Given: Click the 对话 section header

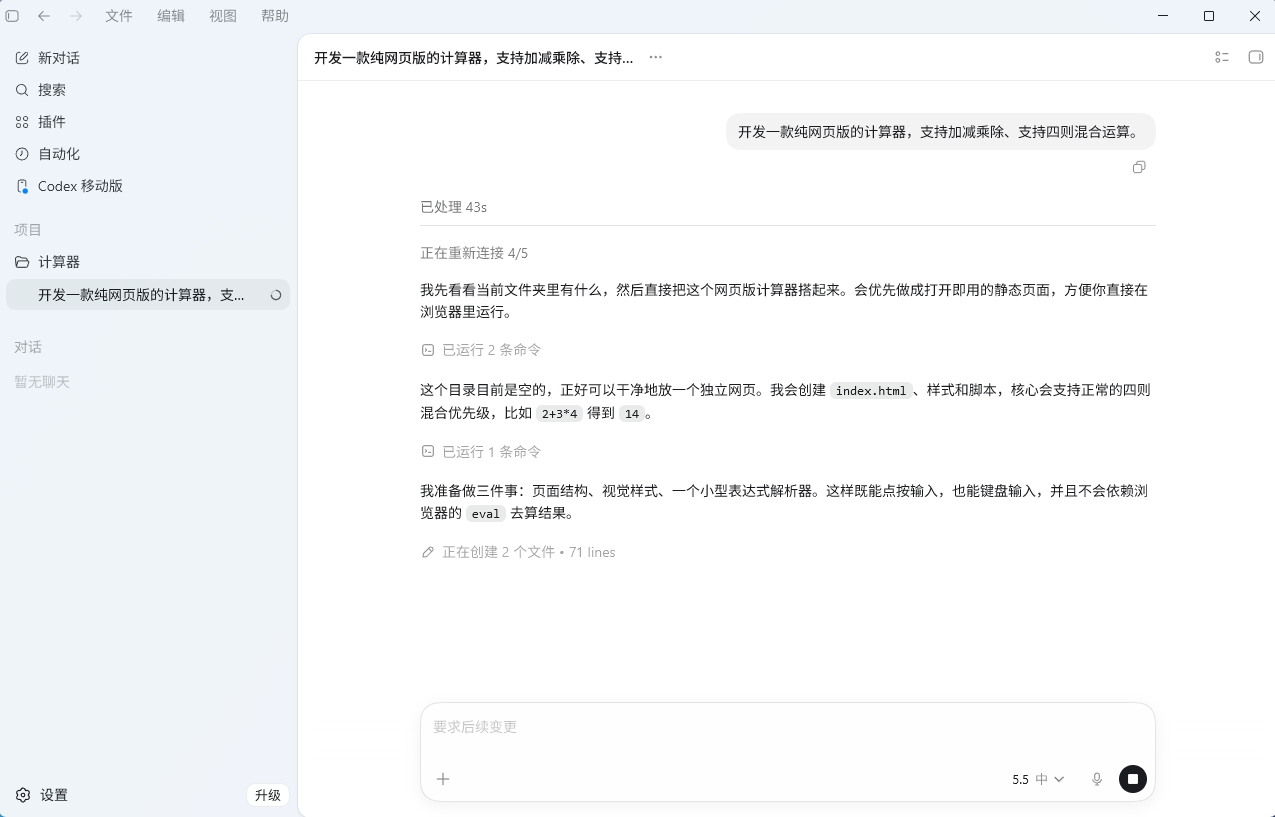Looking at the screenshot, I should 28,347.
